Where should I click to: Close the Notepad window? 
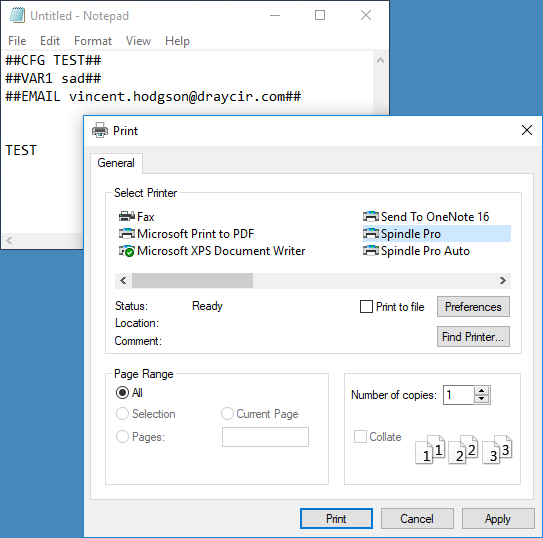pos(366,15)
